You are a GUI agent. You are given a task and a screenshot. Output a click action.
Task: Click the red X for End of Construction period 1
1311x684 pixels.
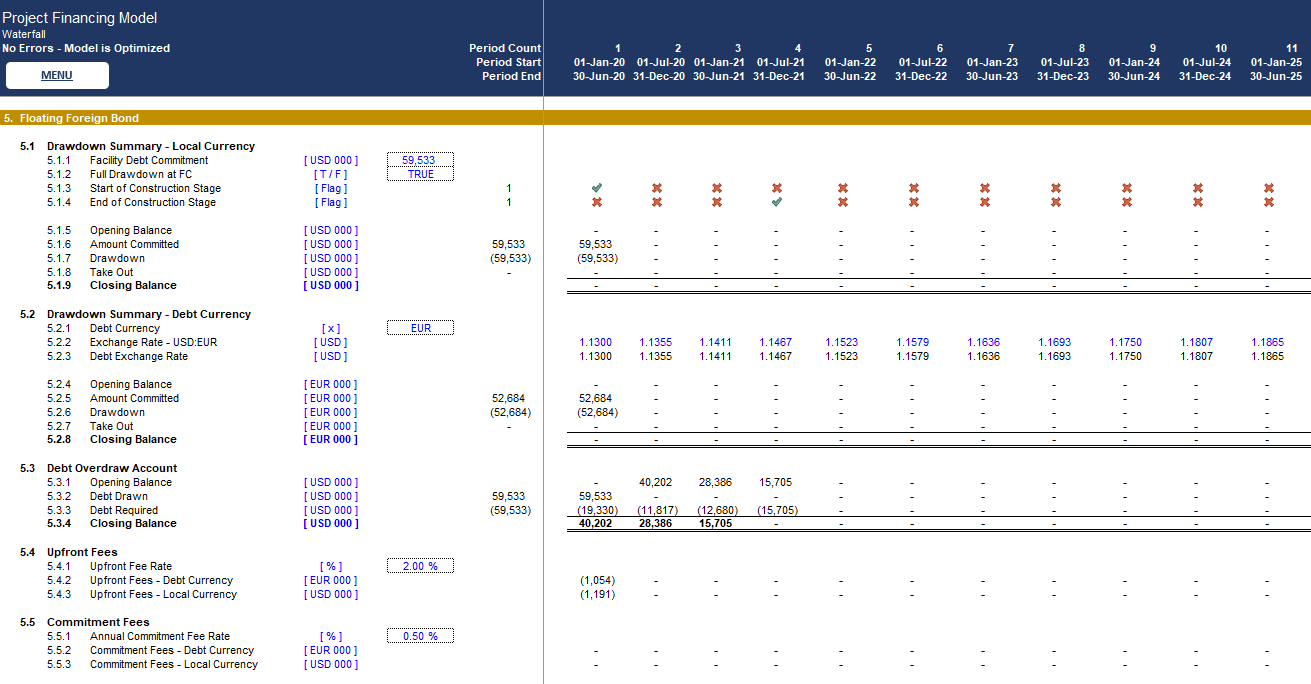click(x=598, y=202)
